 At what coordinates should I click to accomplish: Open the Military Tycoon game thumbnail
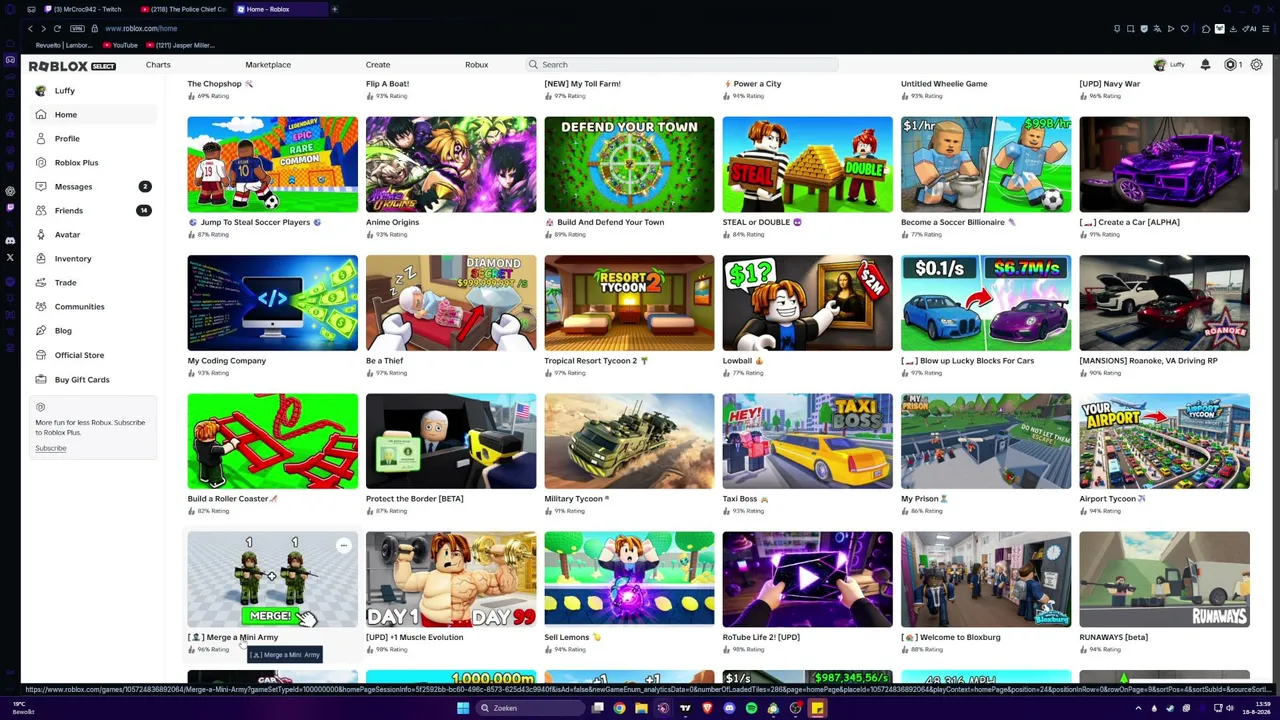point(629,441)
